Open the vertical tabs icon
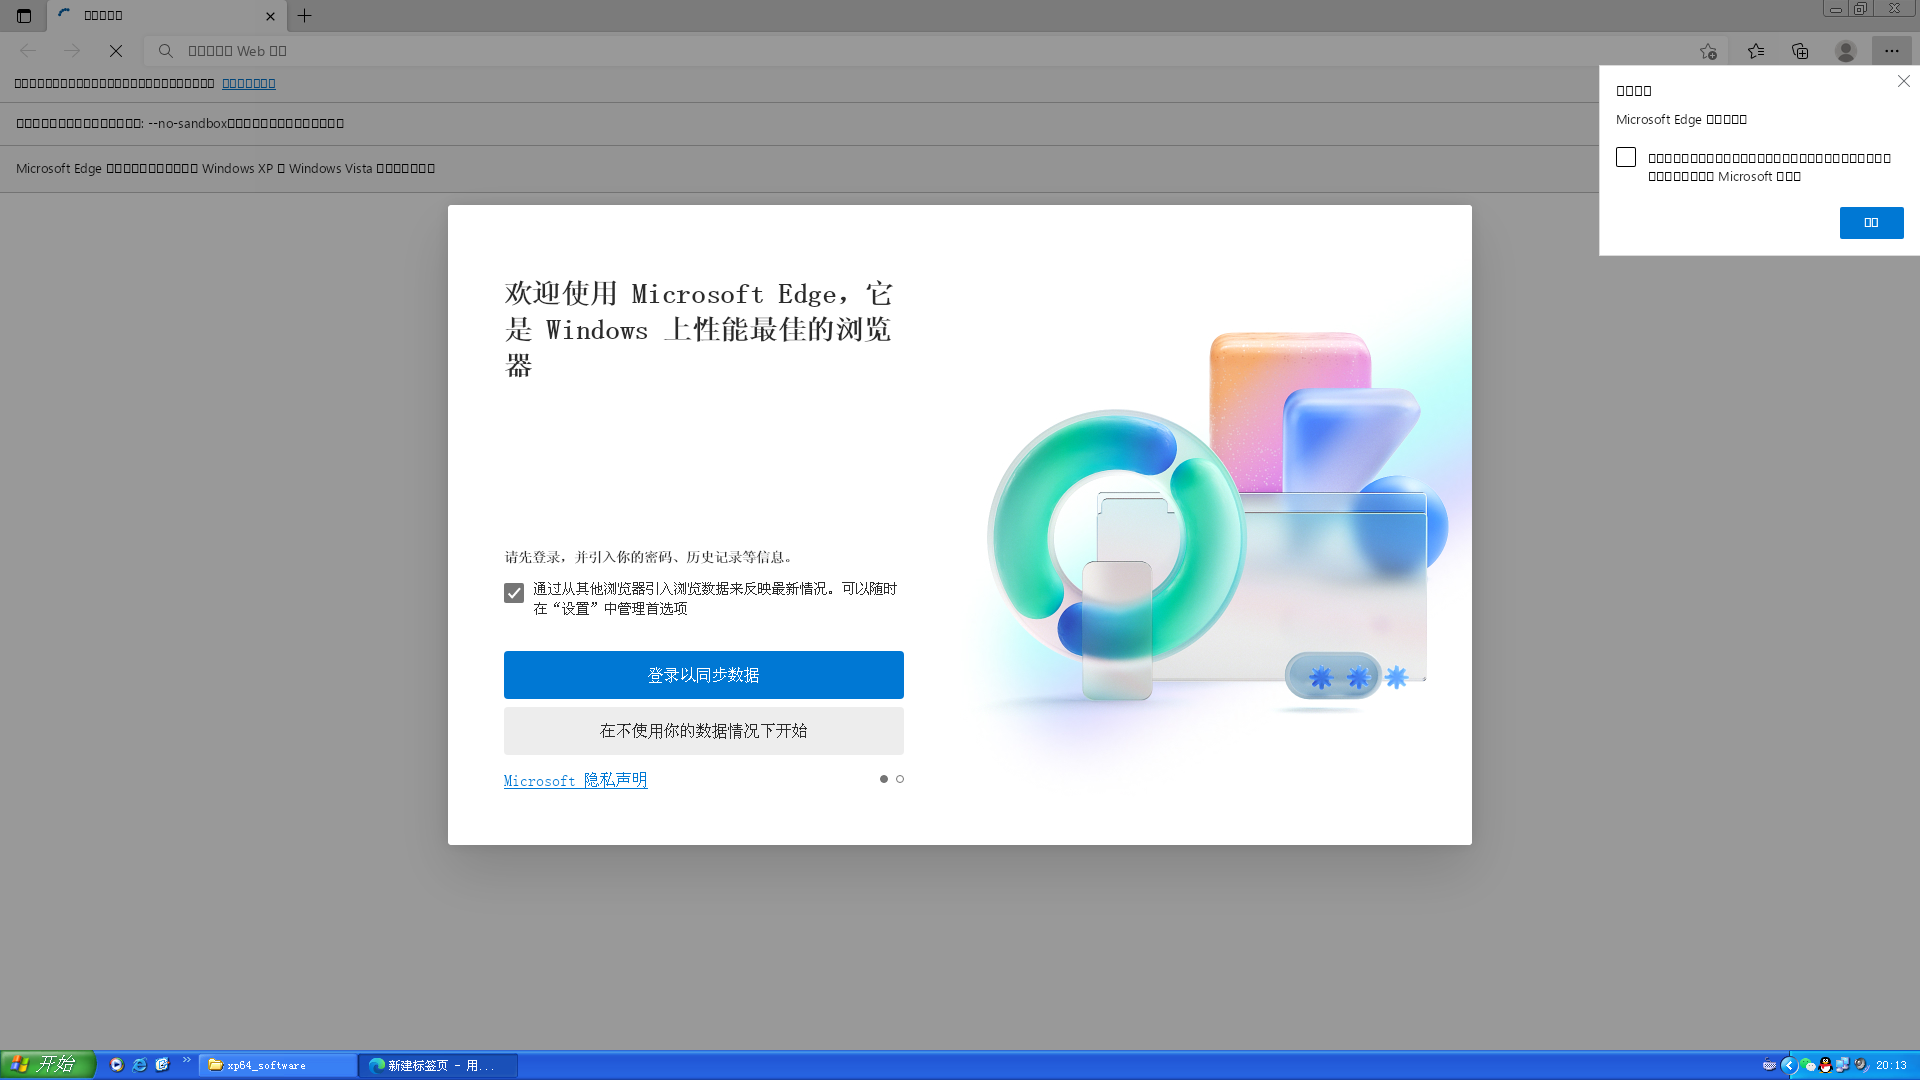The width and height of the screenshot is (1920, 1080). (24, 16)
